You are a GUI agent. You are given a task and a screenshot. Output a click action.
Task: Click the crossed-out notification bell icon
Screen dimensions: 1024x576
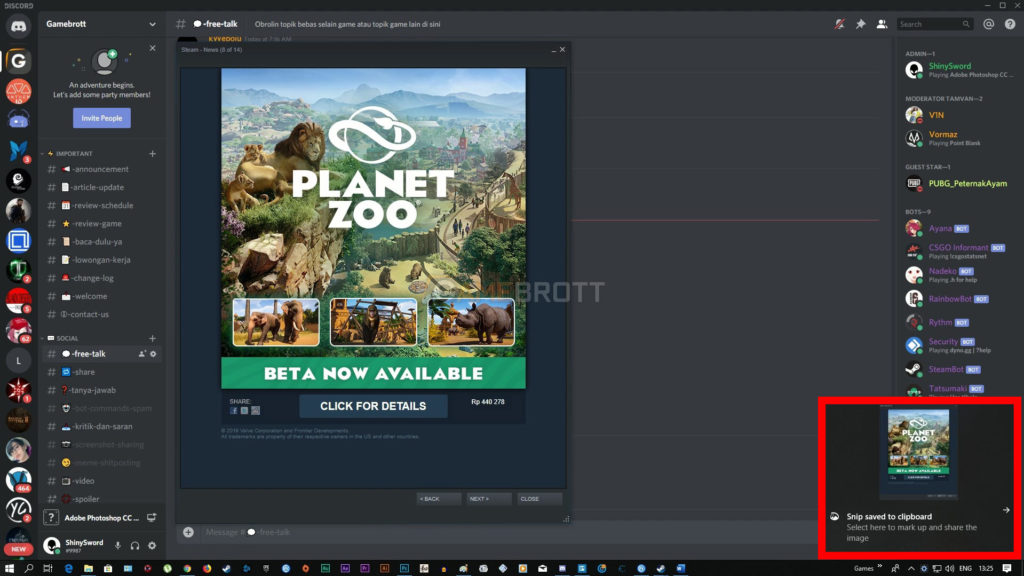(x=840, y=23)
